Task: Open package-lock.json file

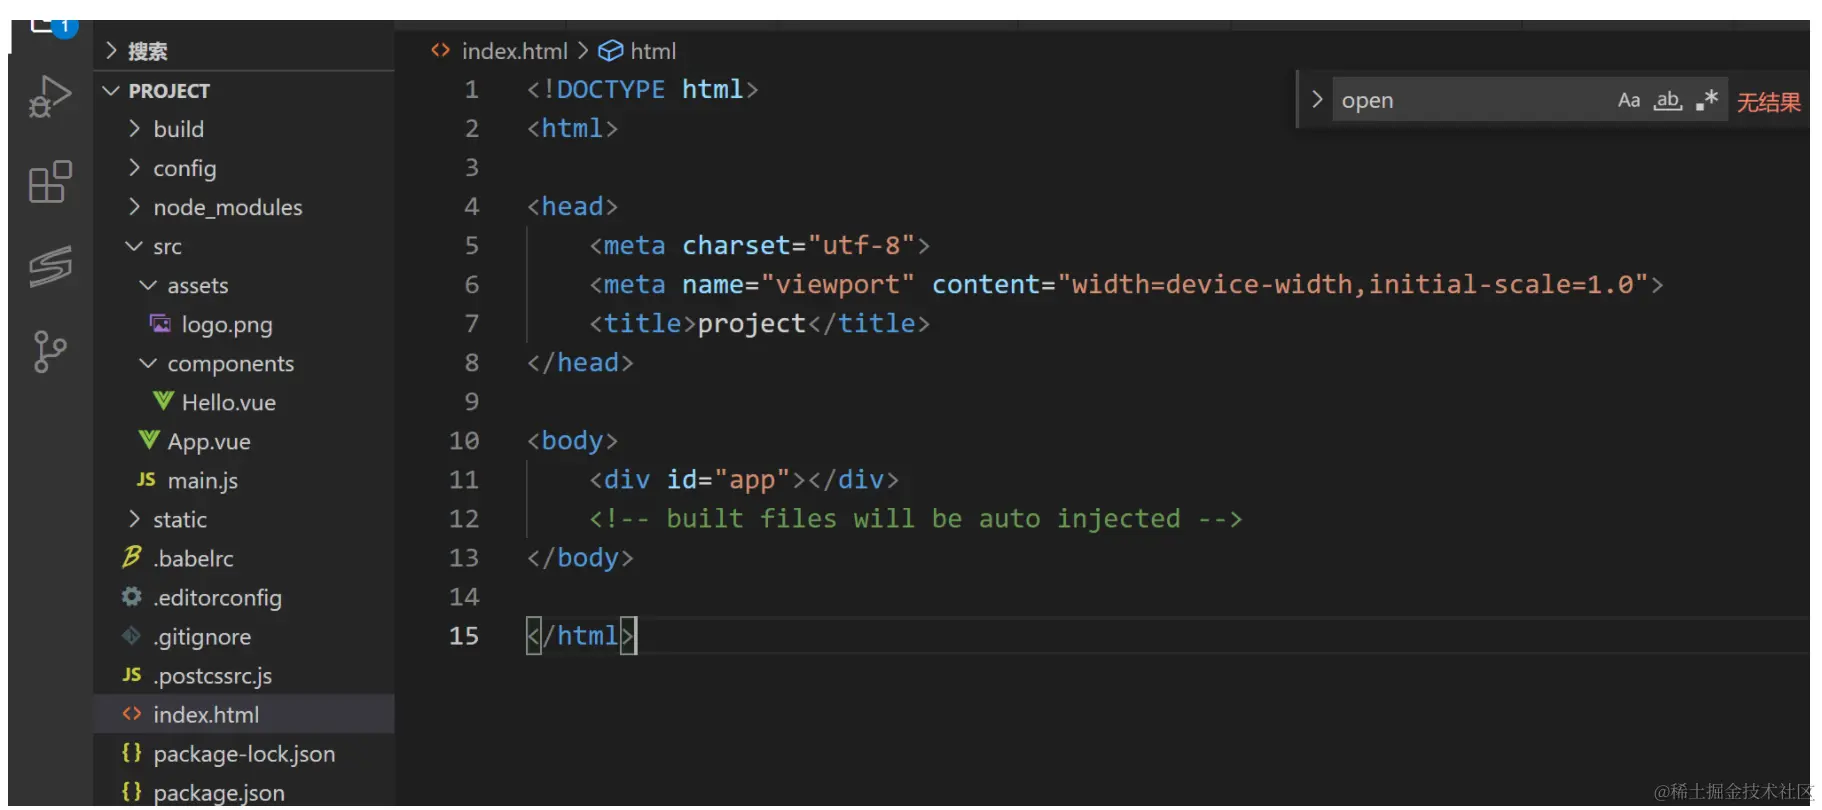Action: tap(244, 753)
